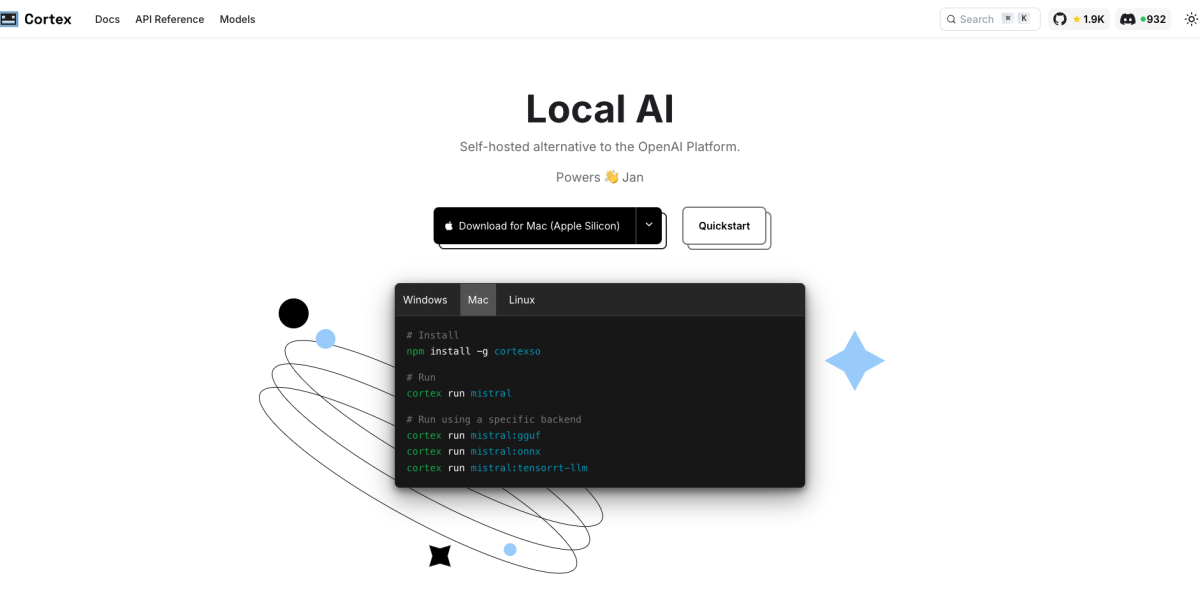Screen dimensions: 1200x600
Task: Click the blue four-point star graphic
Action: coord(855,360)
